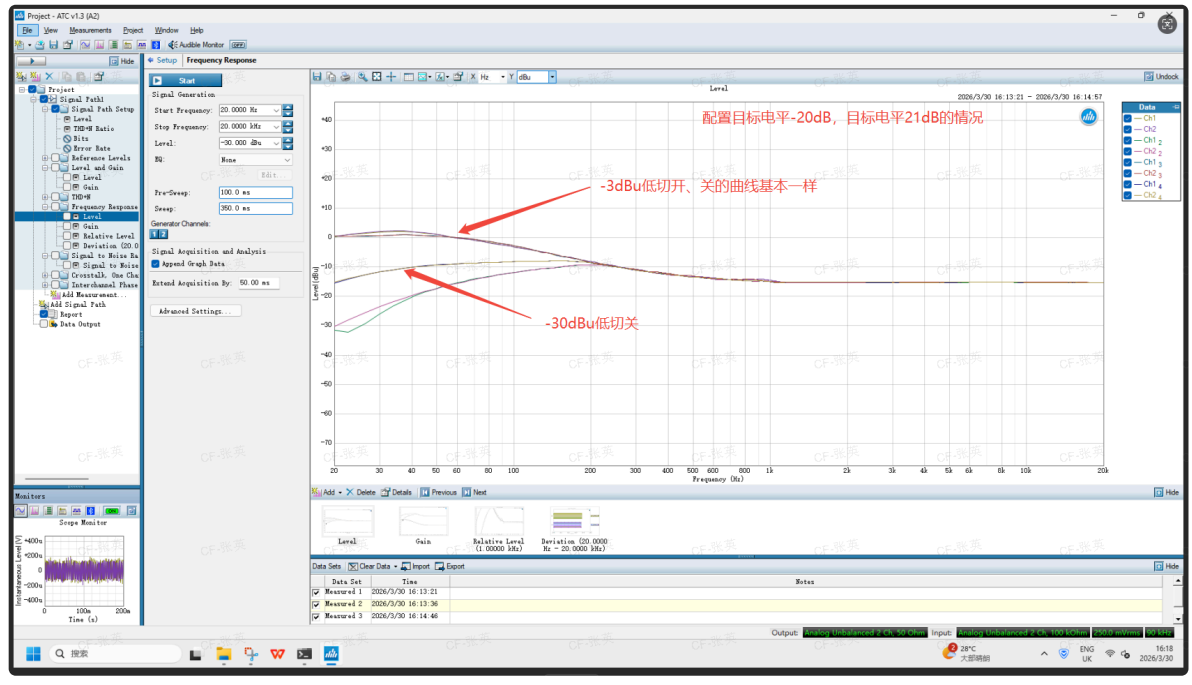Toggle the Report checkbox in project tree

click(43, 315)
